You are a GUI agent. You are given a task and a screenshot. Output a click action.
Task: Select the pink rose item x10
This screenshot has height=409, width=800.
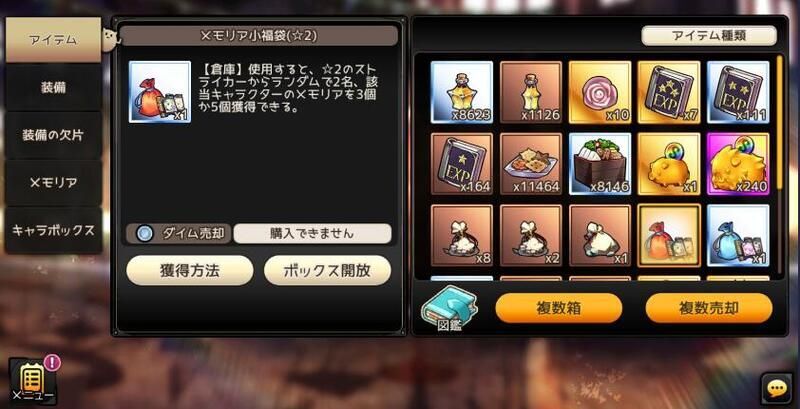pyautogui.click(x=599, y=92)
